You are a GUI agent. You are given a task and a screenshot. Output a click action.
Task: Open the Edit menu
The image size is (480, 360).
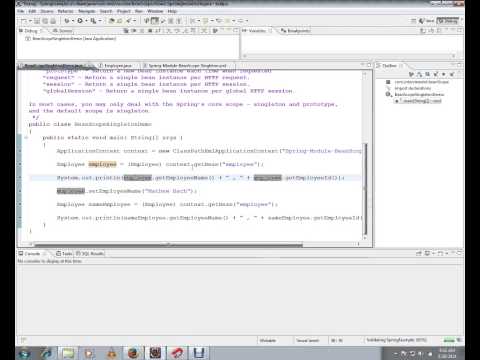32,11
